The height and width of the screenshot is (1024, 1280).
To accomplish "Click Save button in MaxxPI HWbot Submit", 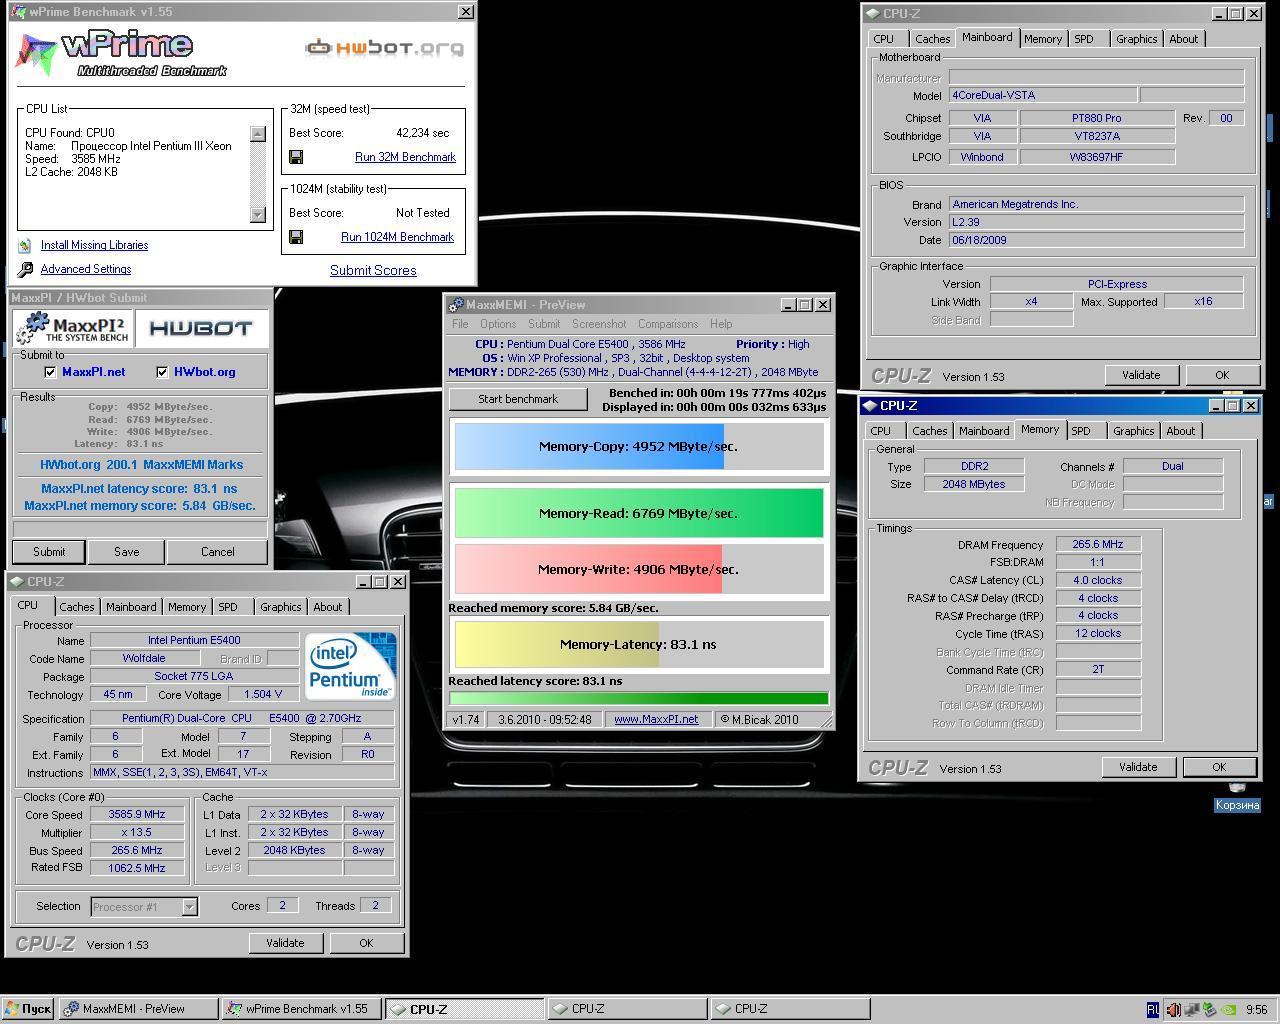I will pos(127,552).
